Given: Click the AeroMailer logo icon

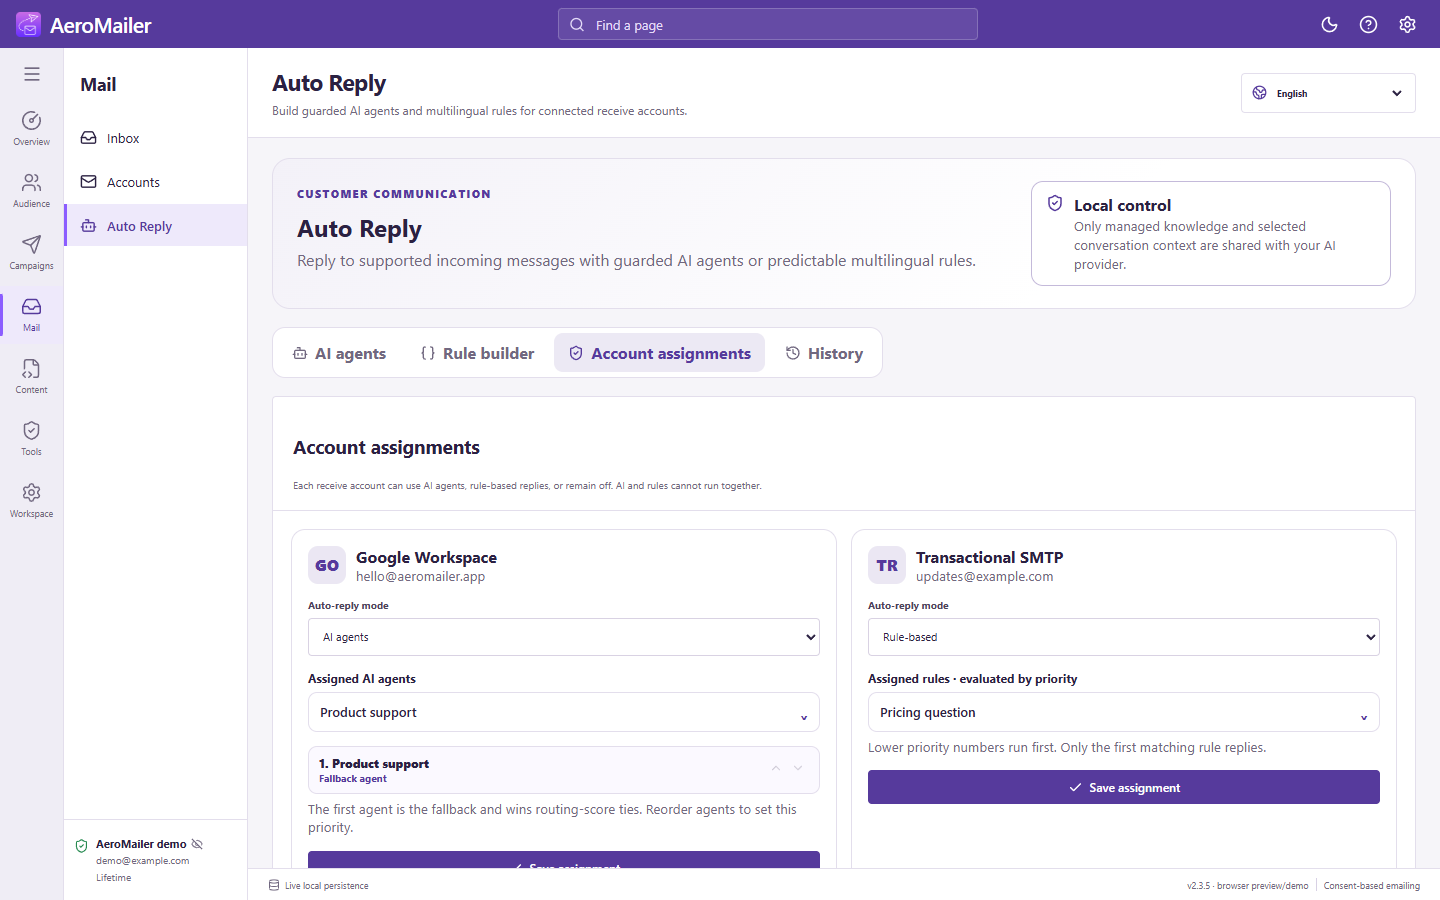Looking at the screenshot, I should tap(28, 24).
